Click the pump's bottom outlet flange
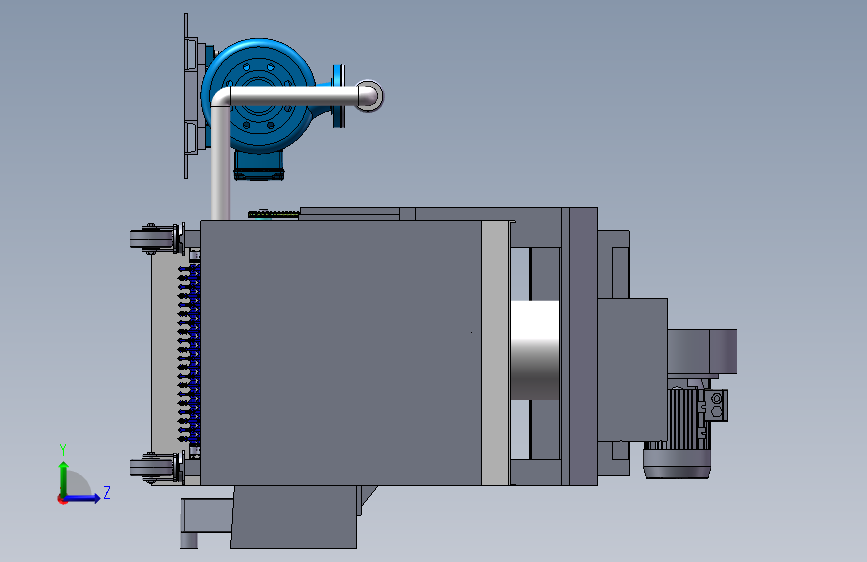This screenshot has width=867, height=562. pos(259,175)
